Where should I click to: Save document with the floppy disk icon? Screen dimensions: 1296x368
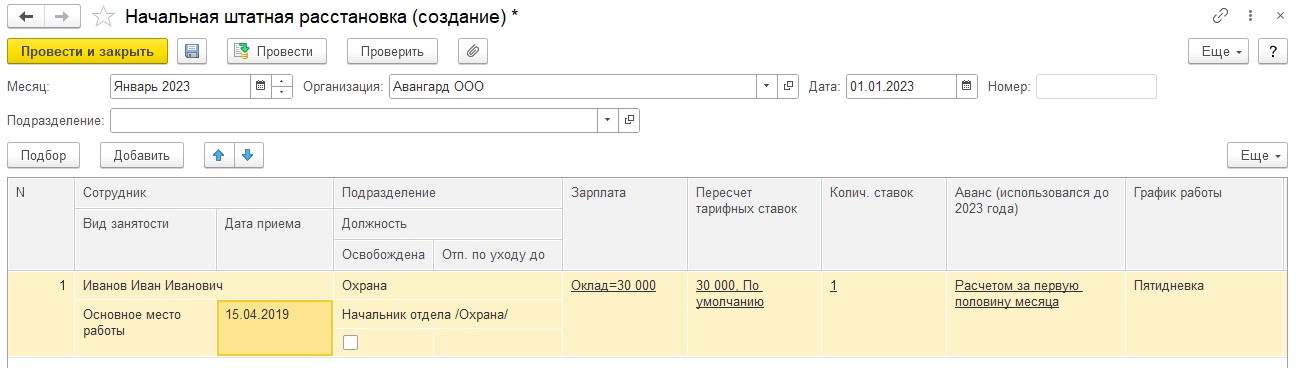pos(192,51)
